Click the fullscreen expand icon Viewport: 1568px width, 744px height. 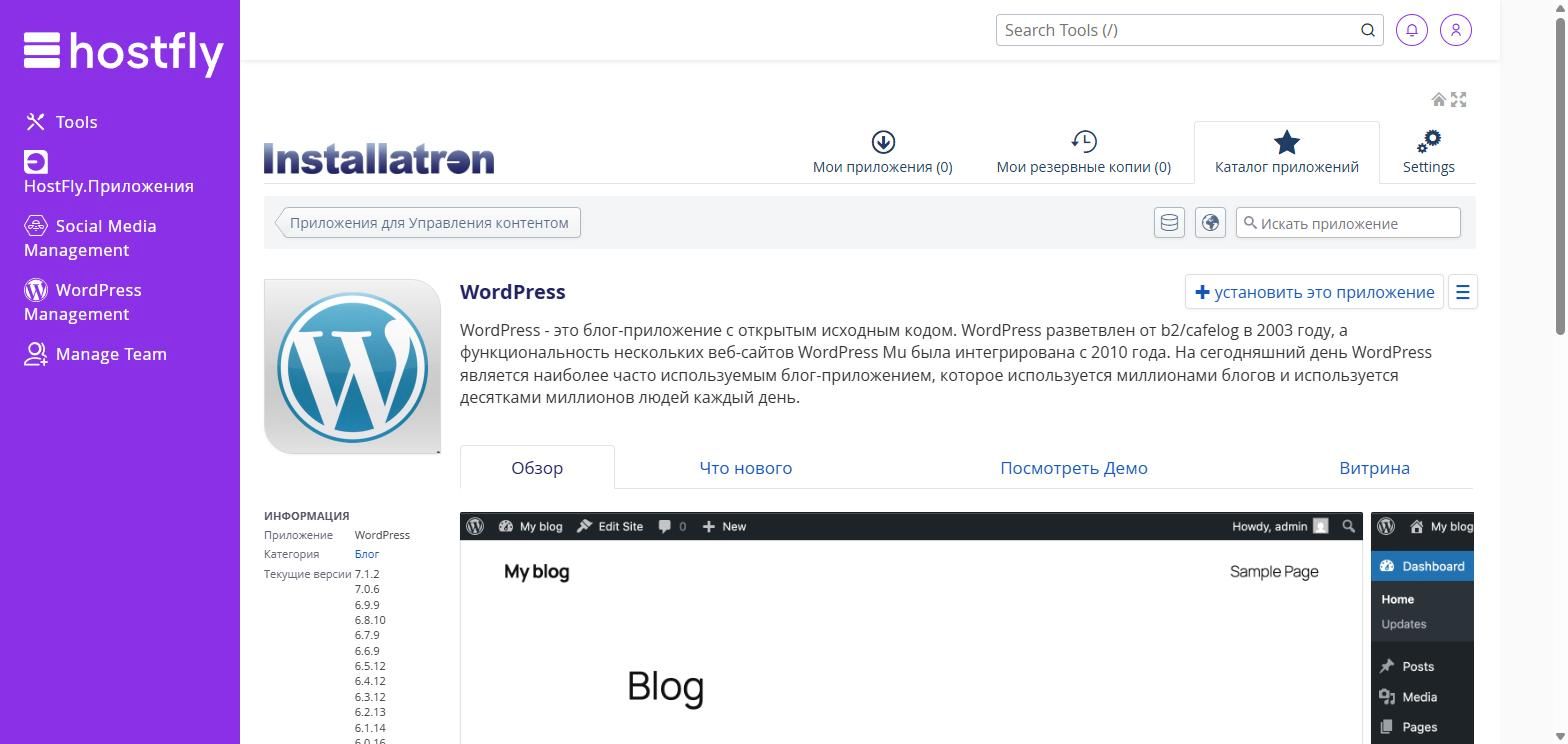point(1459,99)
